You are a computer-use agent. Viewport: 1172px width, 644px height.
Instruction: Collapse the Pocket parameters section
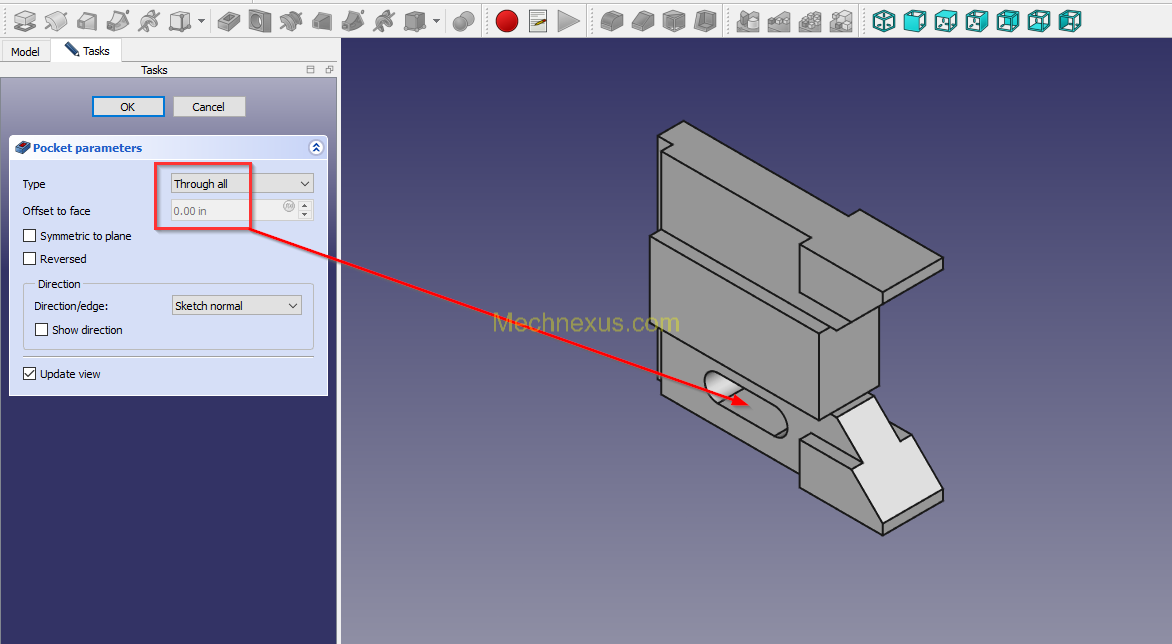tap(316, 147)
